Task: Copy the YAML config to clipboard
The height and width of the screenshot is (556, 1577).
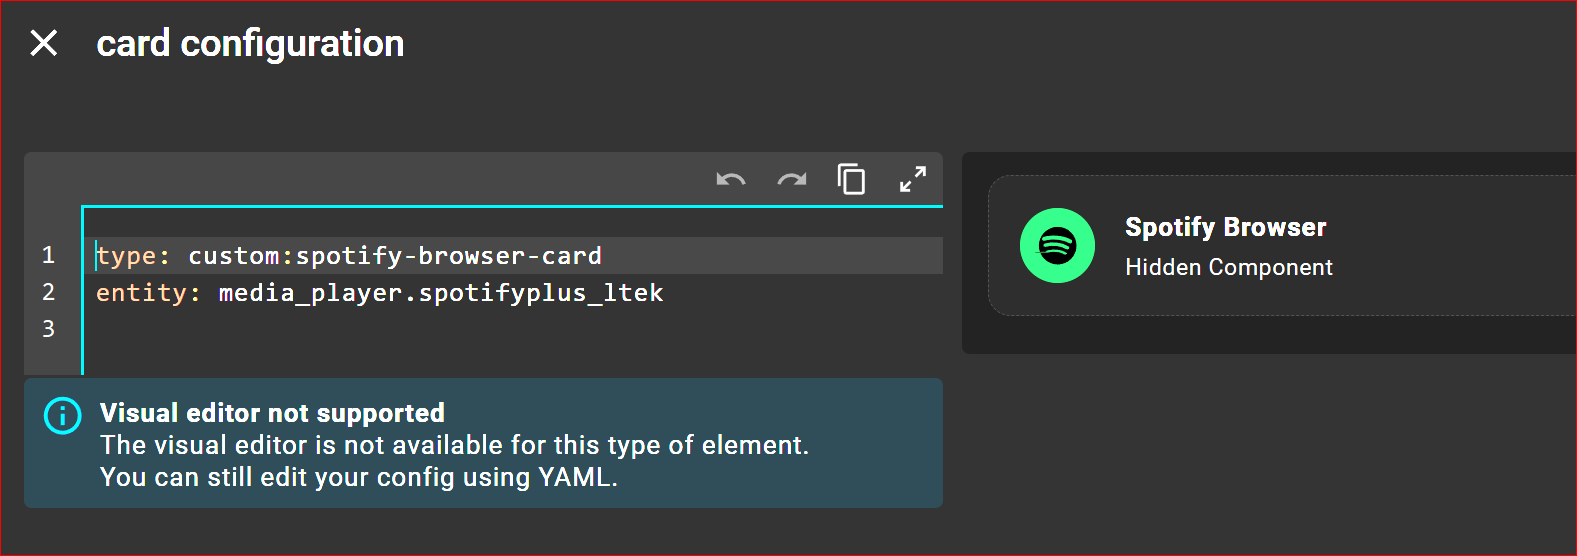Action: (851, 180)
